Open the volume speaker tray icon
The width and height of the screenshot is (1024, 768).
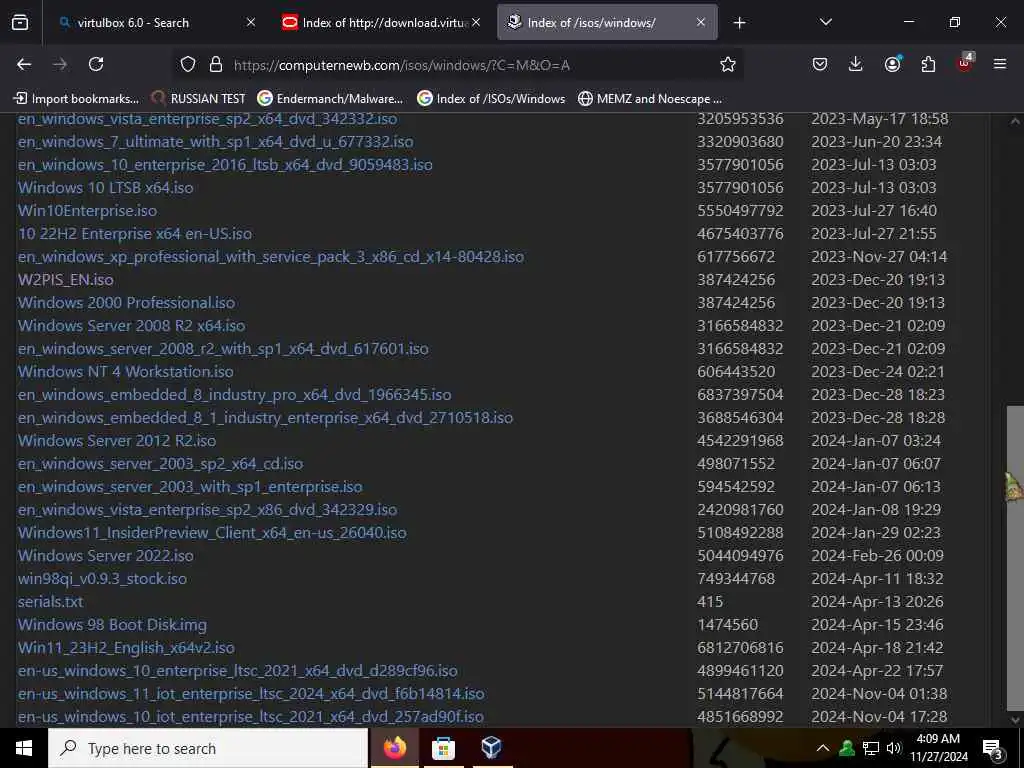pos(894,748)
